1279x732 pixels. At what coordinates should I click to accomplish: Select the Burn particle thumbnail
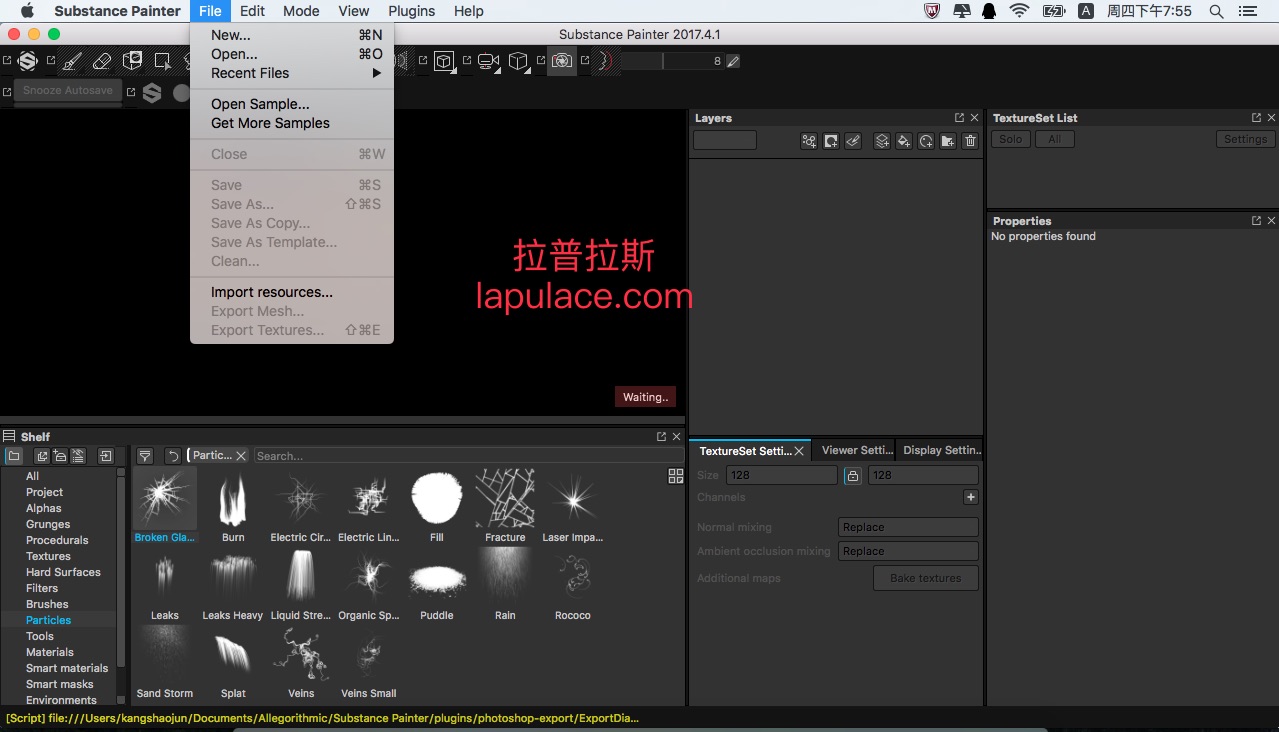(x=233, y=505)
